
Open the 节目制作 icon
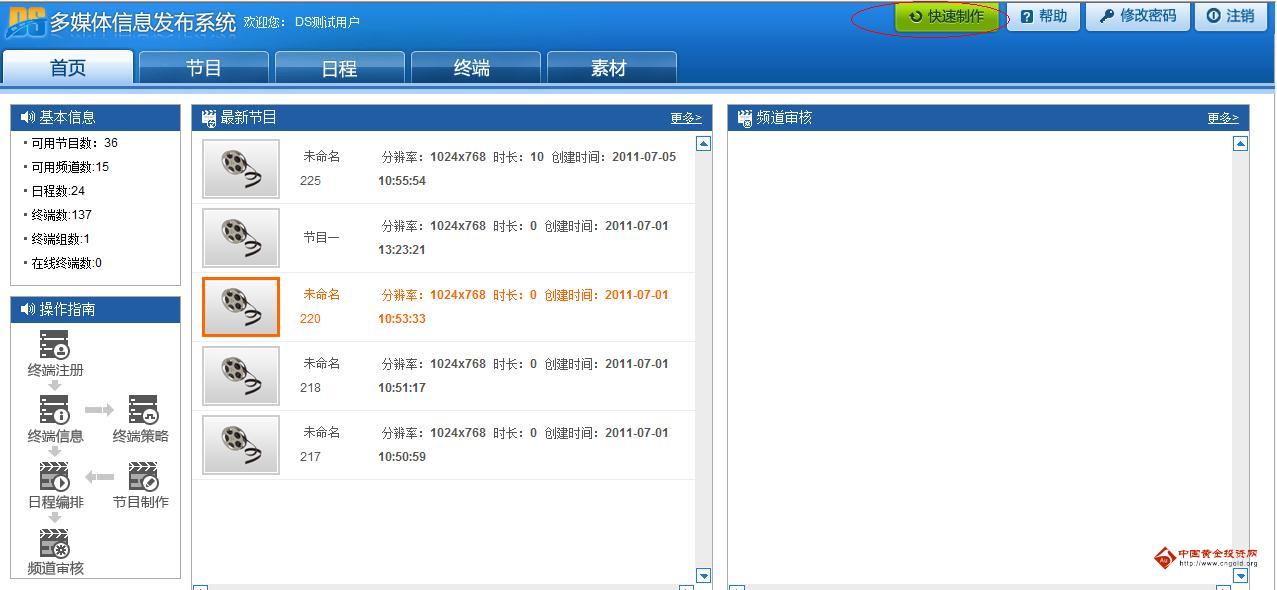click(143, 476)
